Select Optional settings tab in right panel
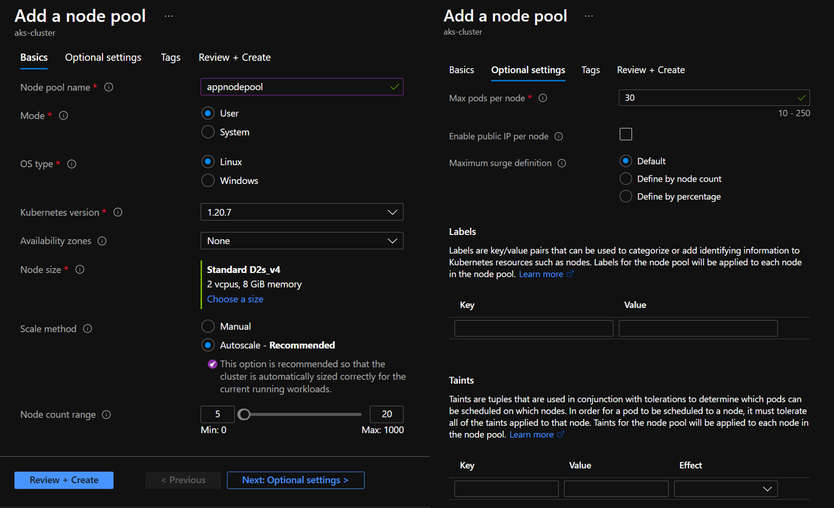The height and width of the screenshot is (508, 834). 528,70
